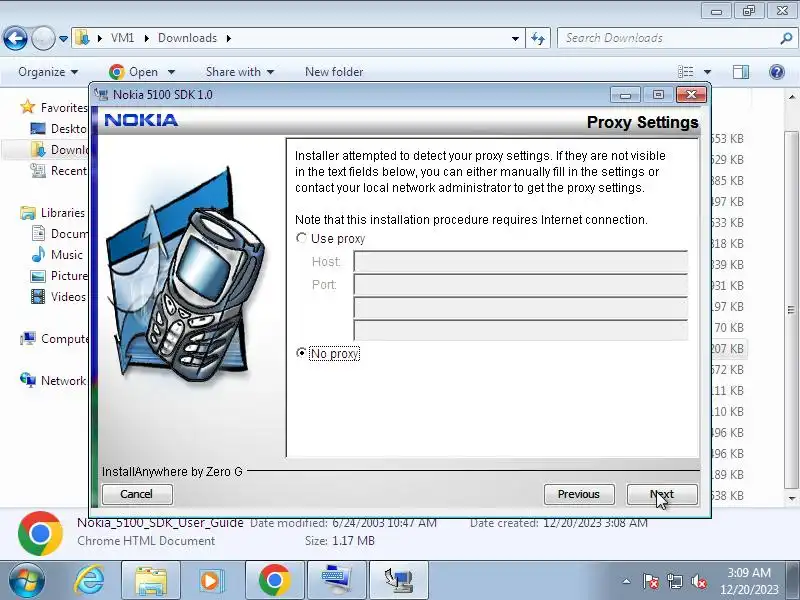The image size is (800, 600).
Task: Click the Search Downloads box
Action: point(668,38)
